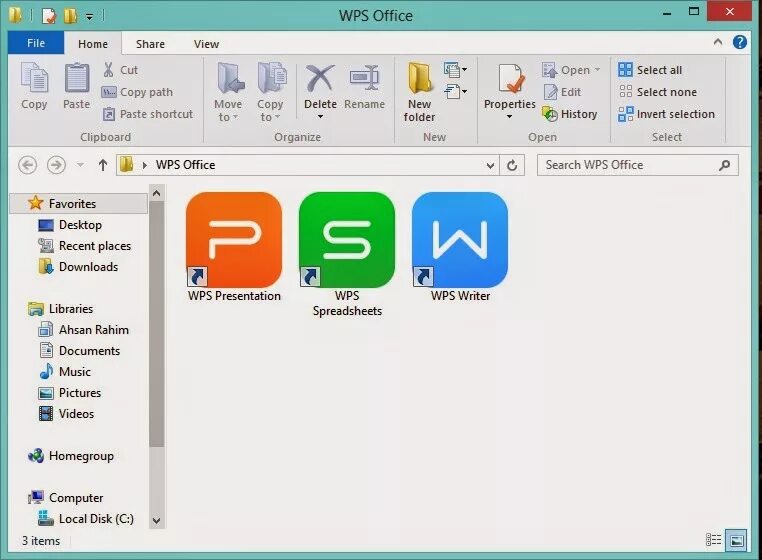Image resolution: width=762 pixels, height=560 pixels.
Task: Open Desktop in the navigation pane
Action: (x=70, y=225)
